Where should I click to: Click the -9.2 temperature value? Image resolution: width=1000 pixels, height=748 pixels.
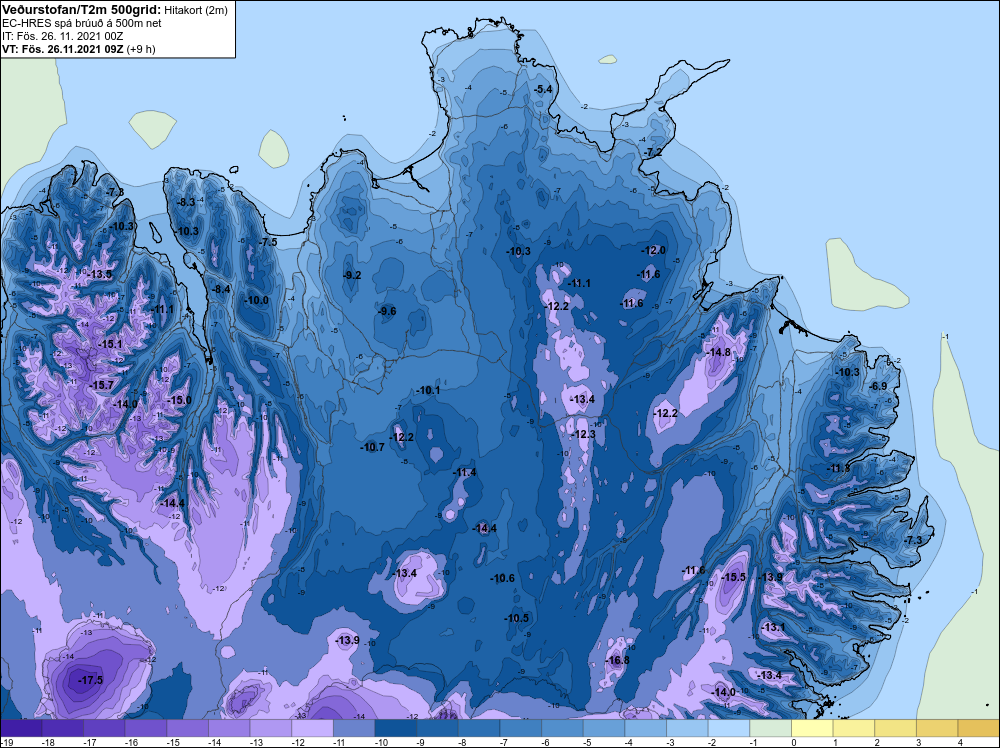point(351,275)
